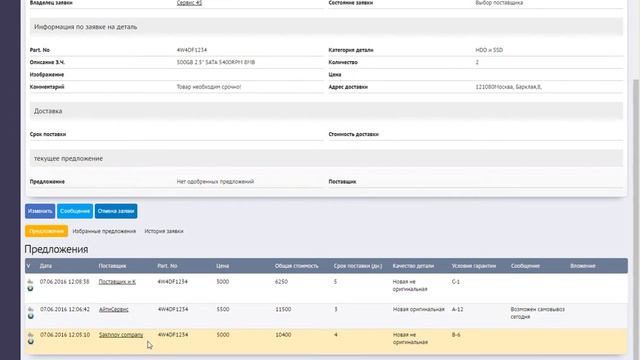Screen dimensions: 640x360
Task: Click the date 07.06.2016 12:05:10
Action: click(64, 335)
